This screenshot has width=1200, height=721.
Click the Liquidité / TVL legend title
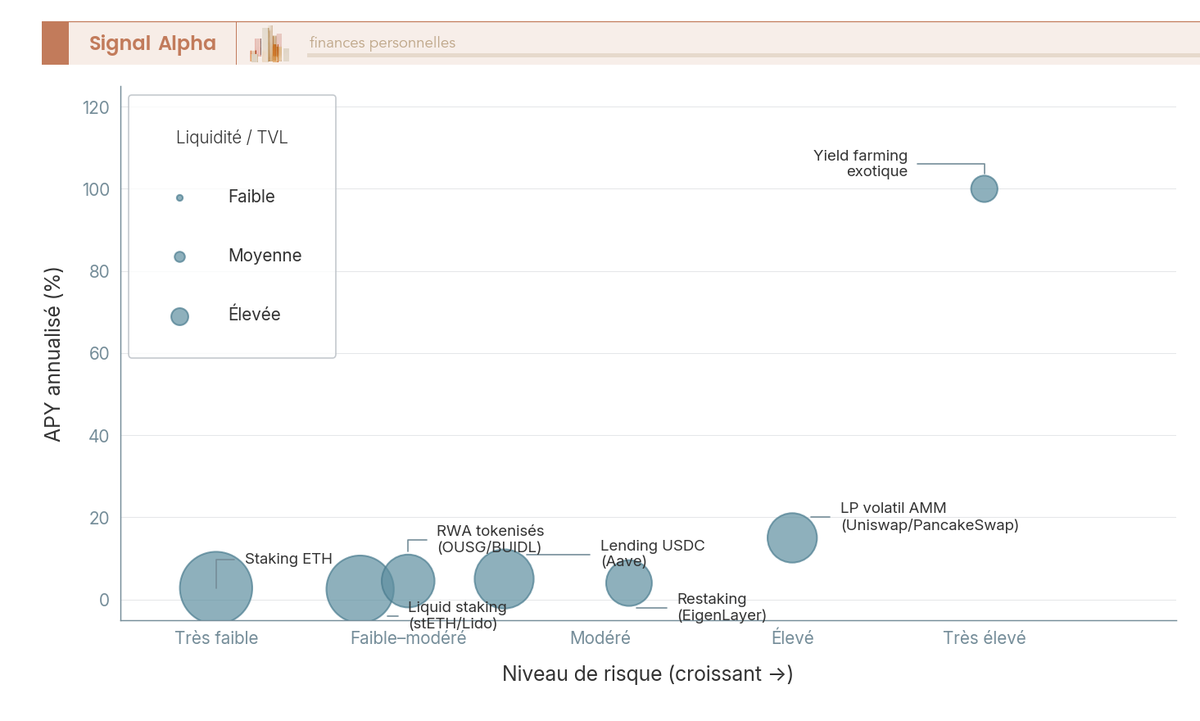tap(232, 138)
